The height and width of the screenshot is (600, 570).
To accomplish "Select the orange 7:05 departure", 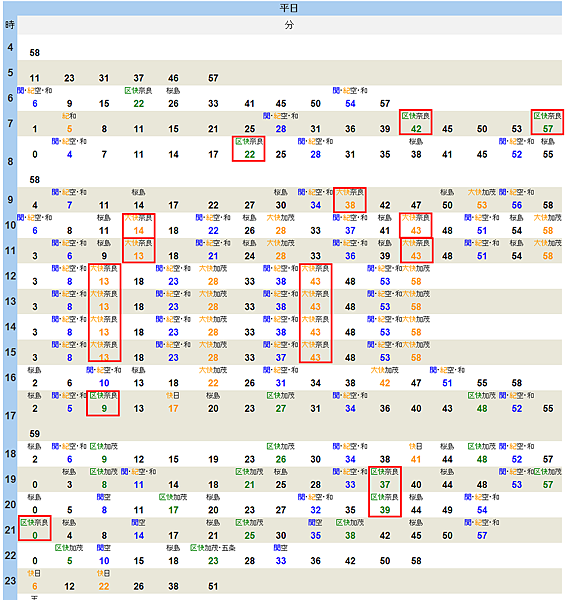I will coord(69,129).
